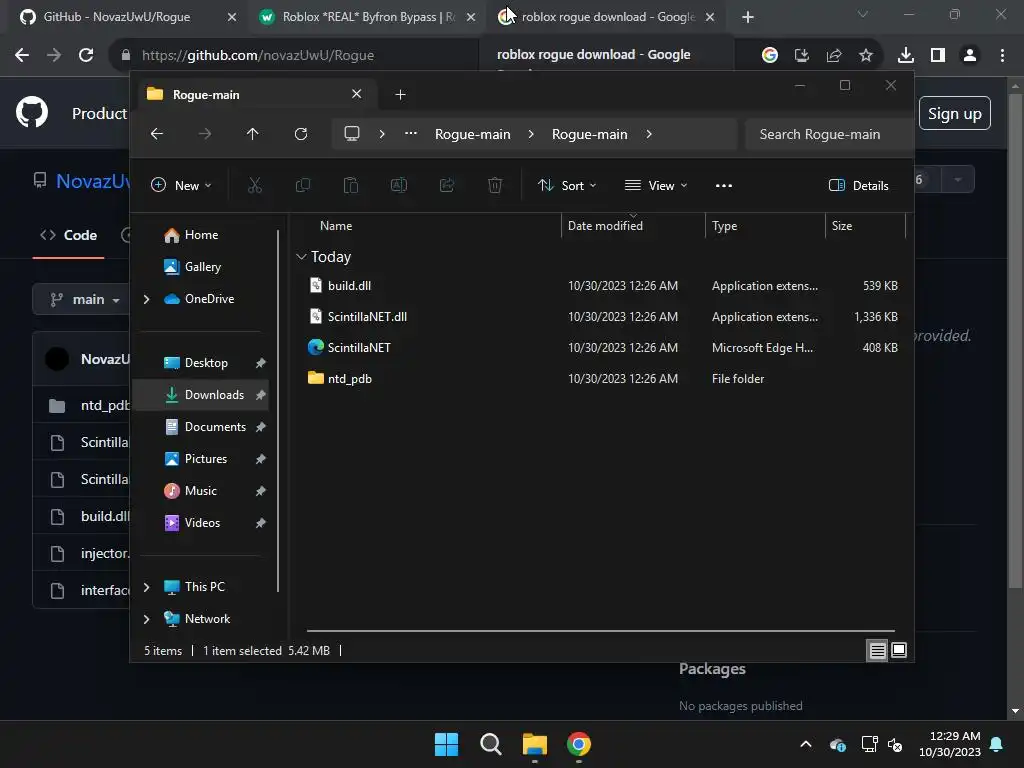Screen dimensions: 1024x768
Task: Click the Google icon in Chrome address bar
Action: (769, 56)
